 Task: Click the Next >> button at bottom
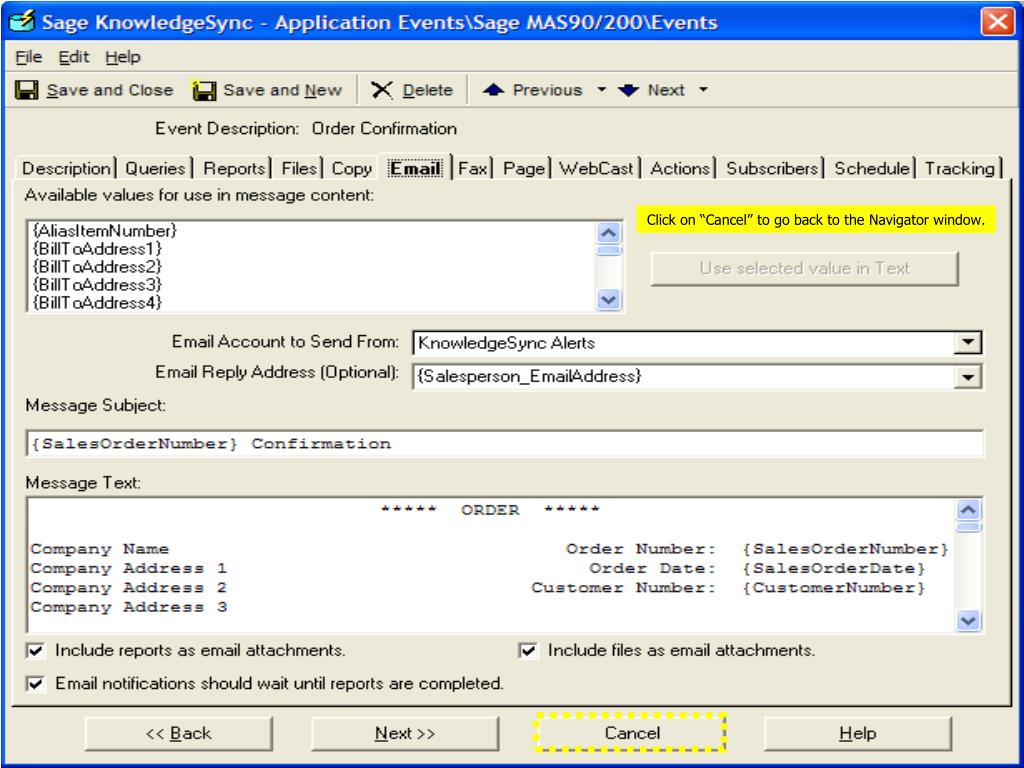pos(405,733)
